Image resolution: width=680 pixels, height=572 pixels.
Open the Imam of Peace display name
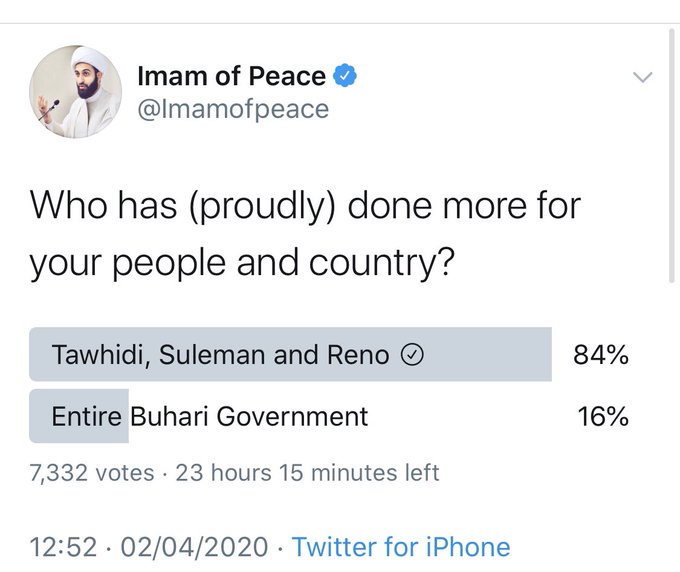(231, 76)
